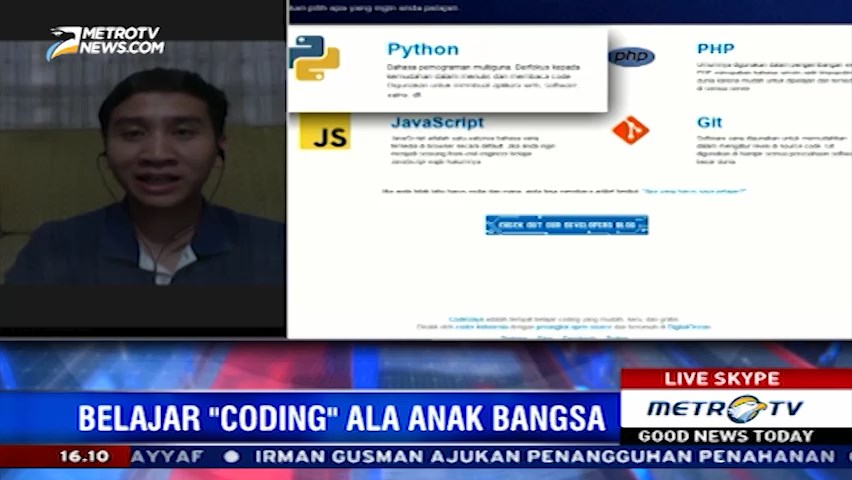Click the Skype video feed of the speaker
The height and width of the screenshot is (480, 852).
click(142, 163)
